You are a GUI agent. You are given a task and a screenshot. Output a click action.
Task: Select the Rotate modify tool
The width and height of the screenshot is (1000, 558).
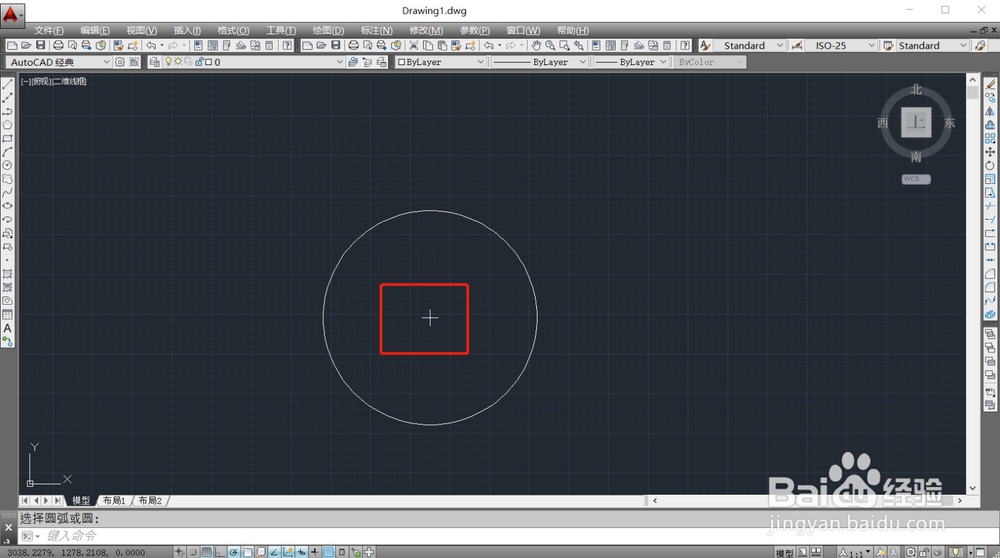[990, 165]
